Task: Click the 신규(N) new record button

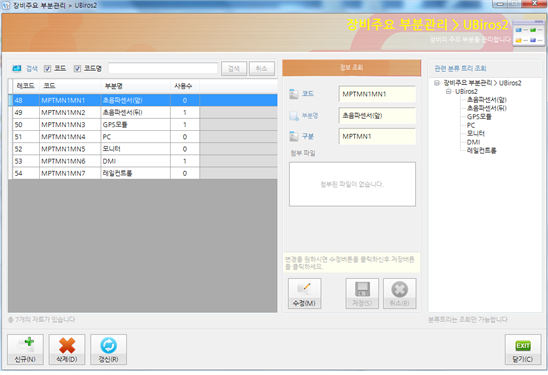Action: tap(25, 349)
